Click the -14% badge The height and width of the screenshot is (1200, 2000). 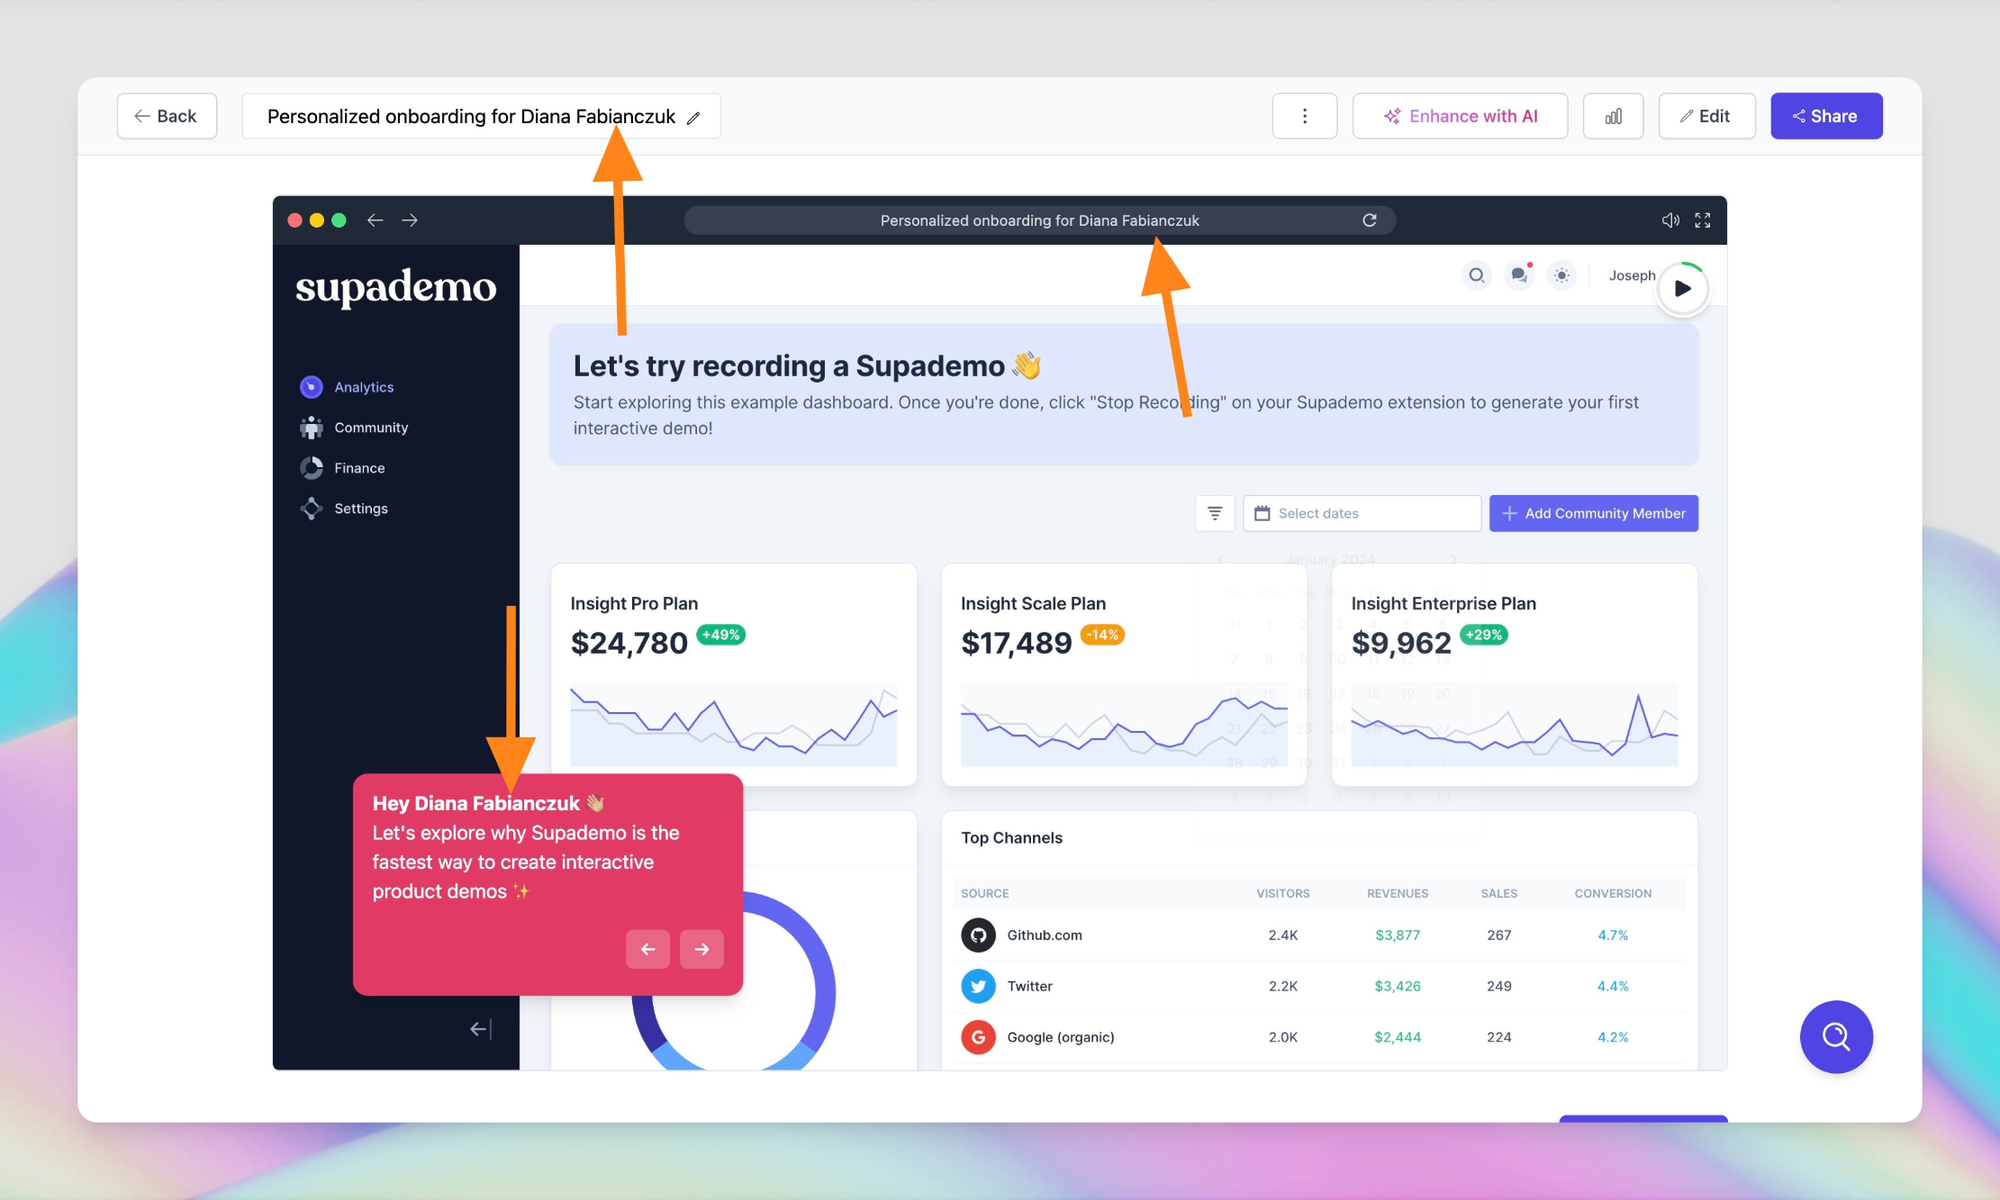1103,634
